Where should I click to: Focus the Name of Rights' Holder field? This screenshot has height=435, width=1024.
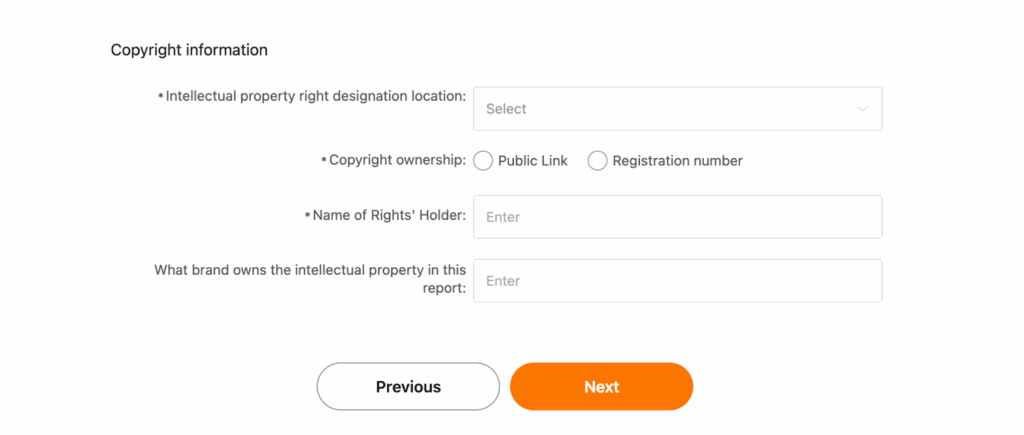pos(677,217)
